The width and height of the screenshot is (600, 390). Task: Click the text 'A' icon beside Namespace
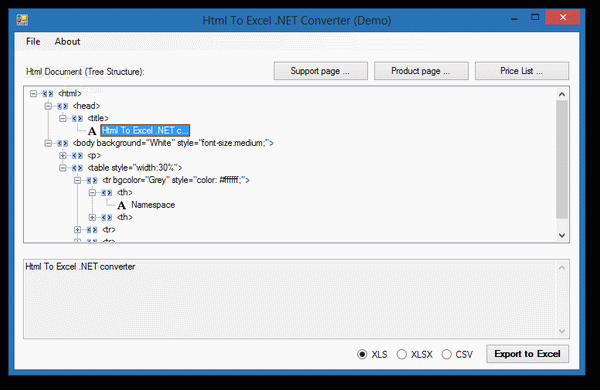pos(122,205)
